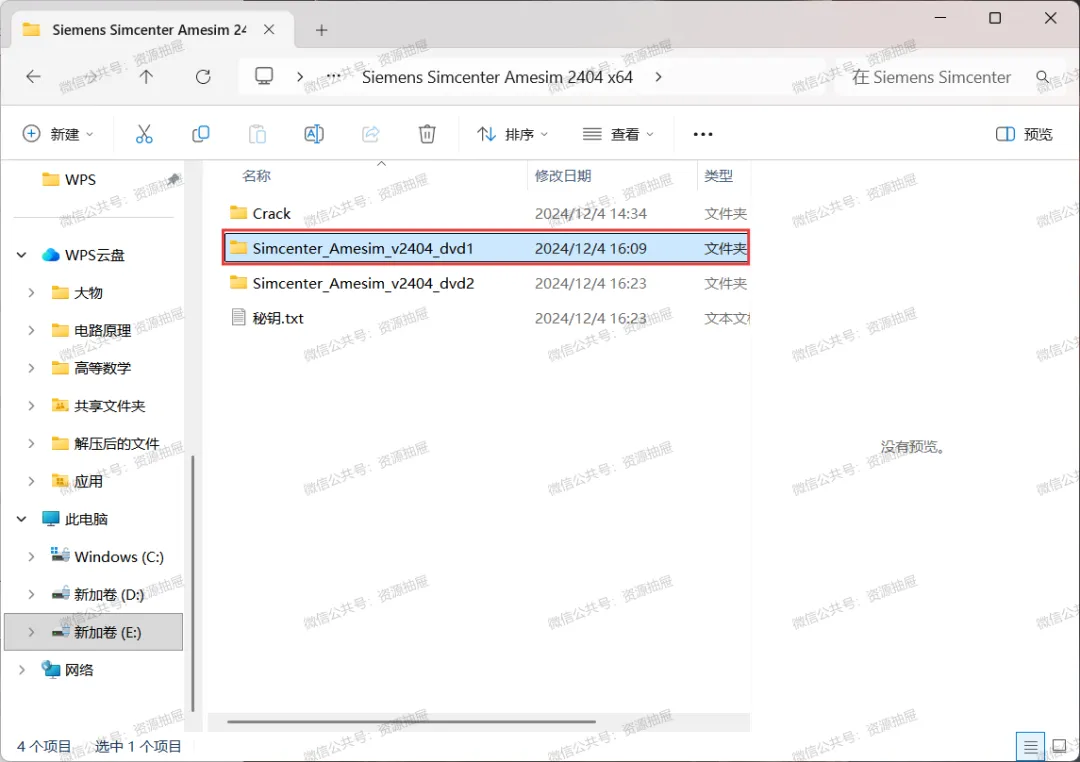Select Simcenter_Amesim_v2404_dvd2 folder

coord(487,283)
